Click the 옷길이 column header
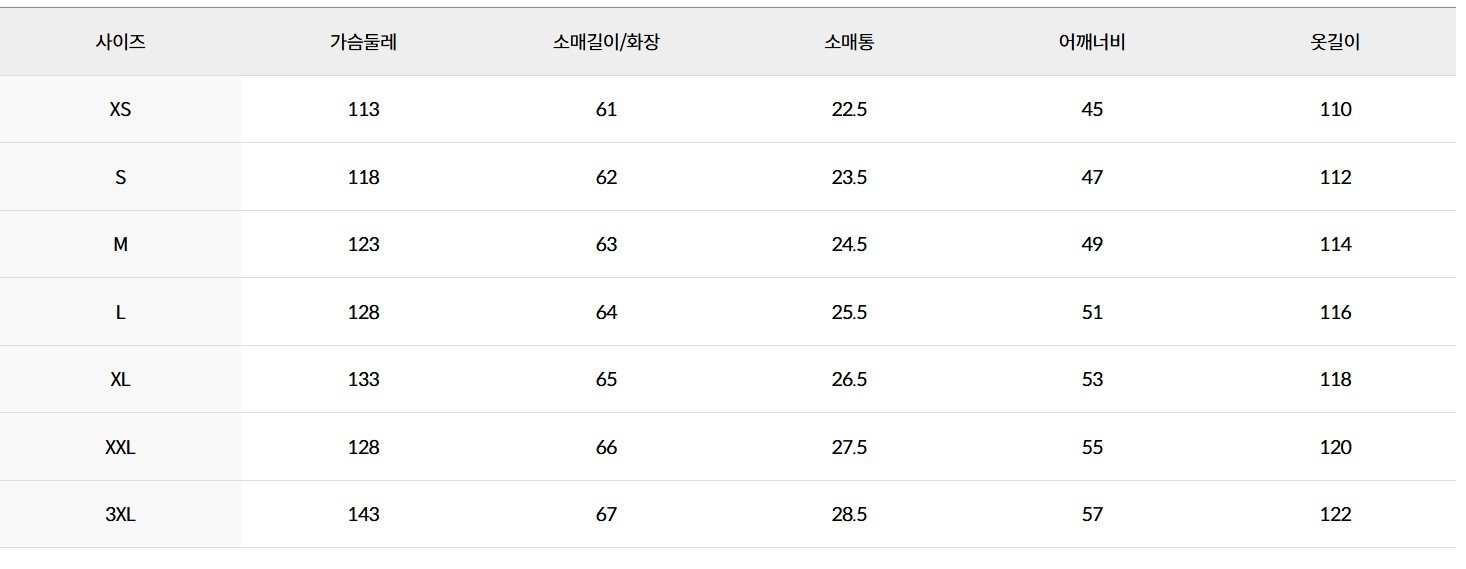This screenshot has width=1466, height=569. 1336,43
